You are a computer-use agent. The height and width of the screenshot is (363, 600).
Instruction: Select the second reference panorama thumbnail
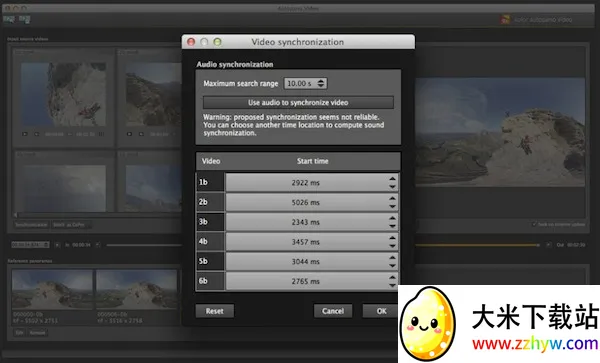(x=137, y=289)
